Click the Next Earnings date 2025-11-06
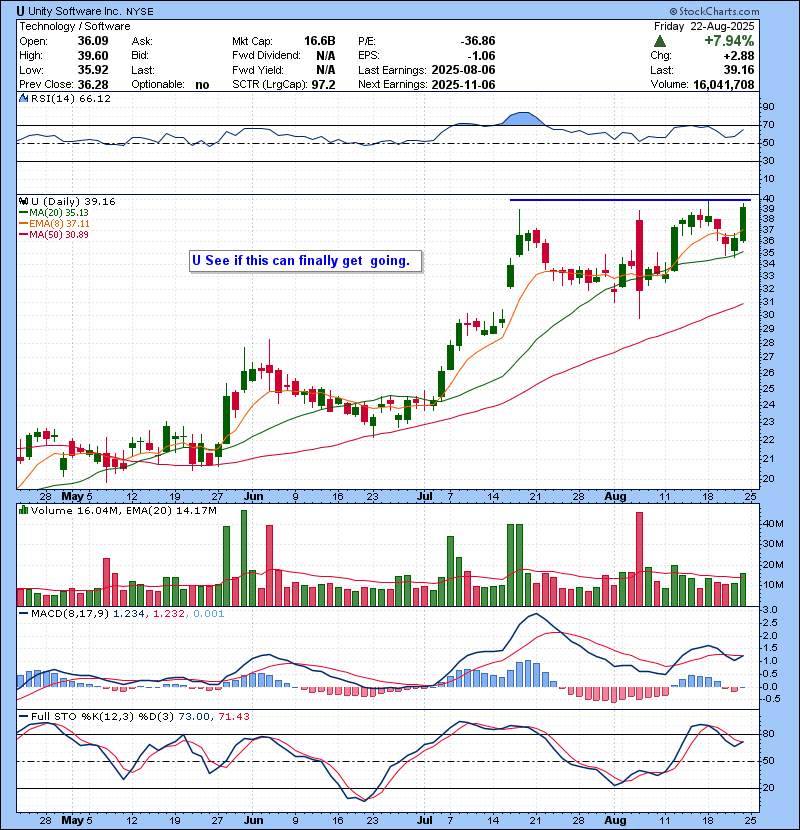This screenshot has width=800, height=830. (464, 84)
